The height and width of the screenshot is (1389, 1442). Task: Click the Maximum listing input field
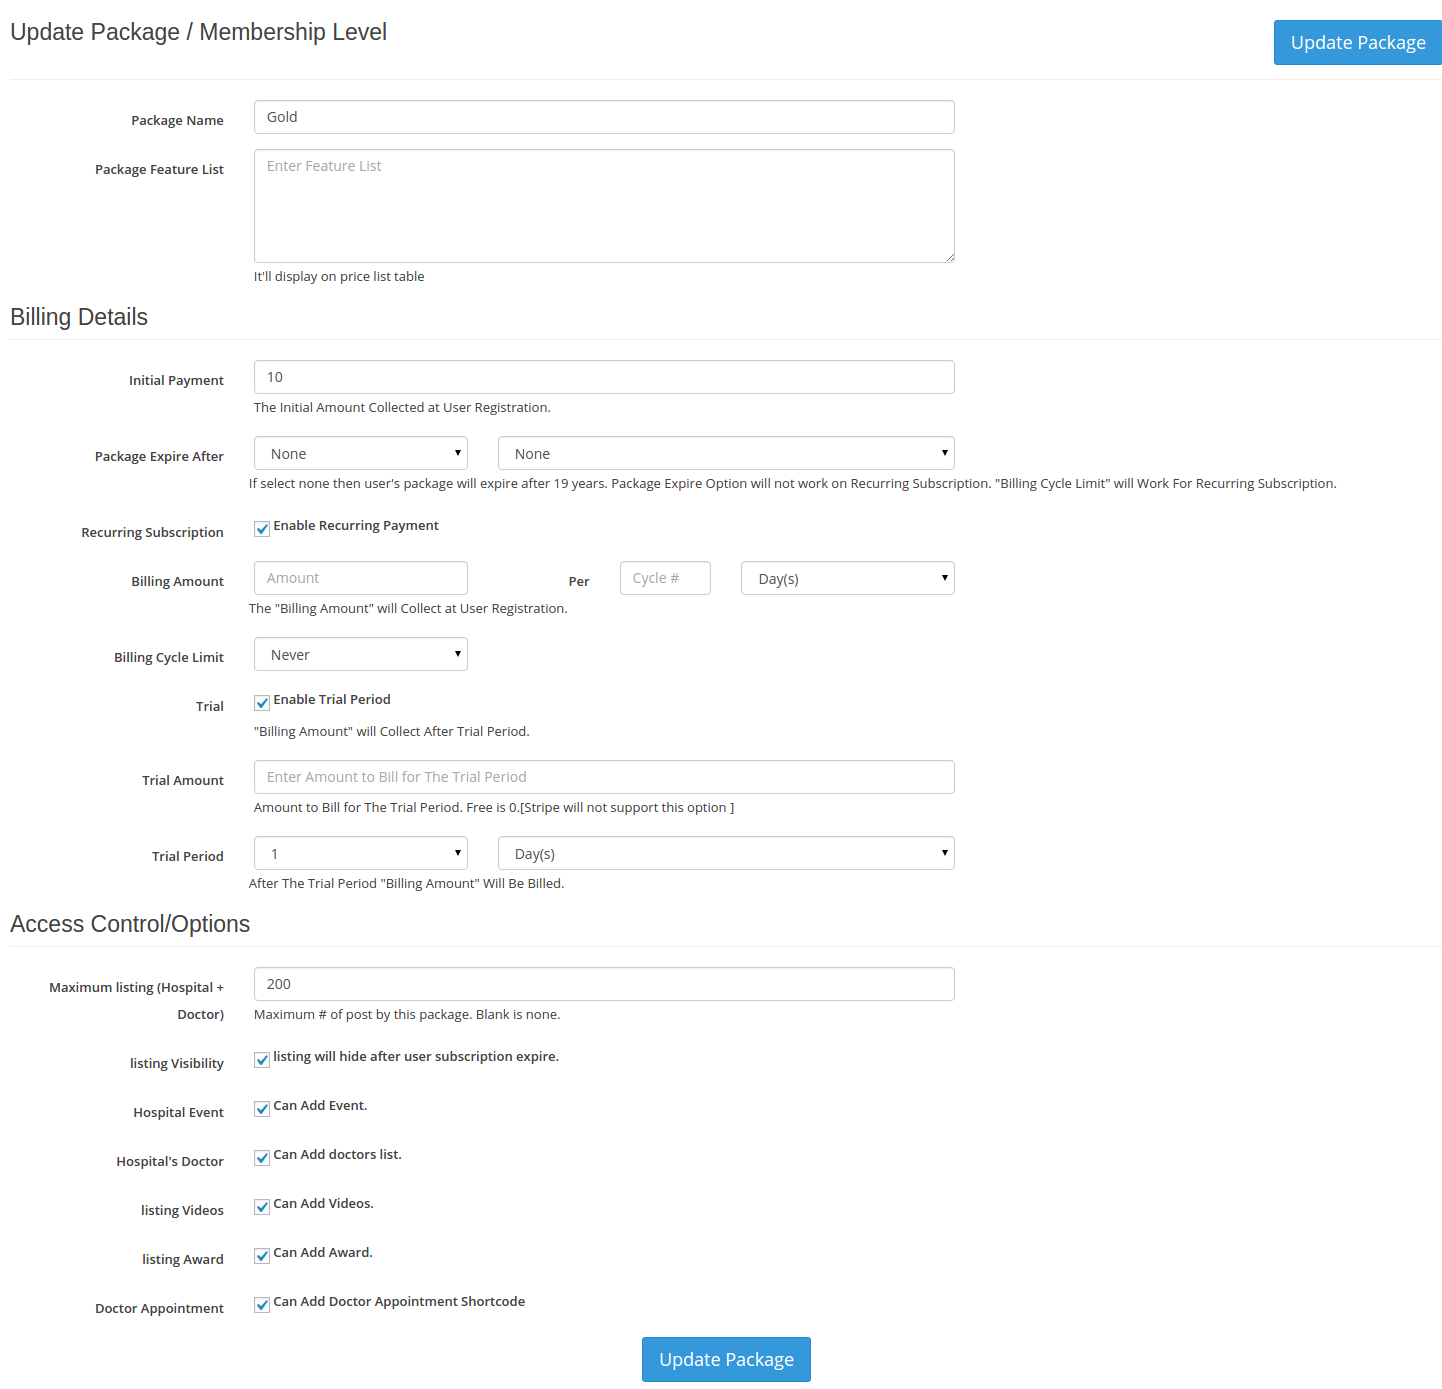tap(604, 984)
